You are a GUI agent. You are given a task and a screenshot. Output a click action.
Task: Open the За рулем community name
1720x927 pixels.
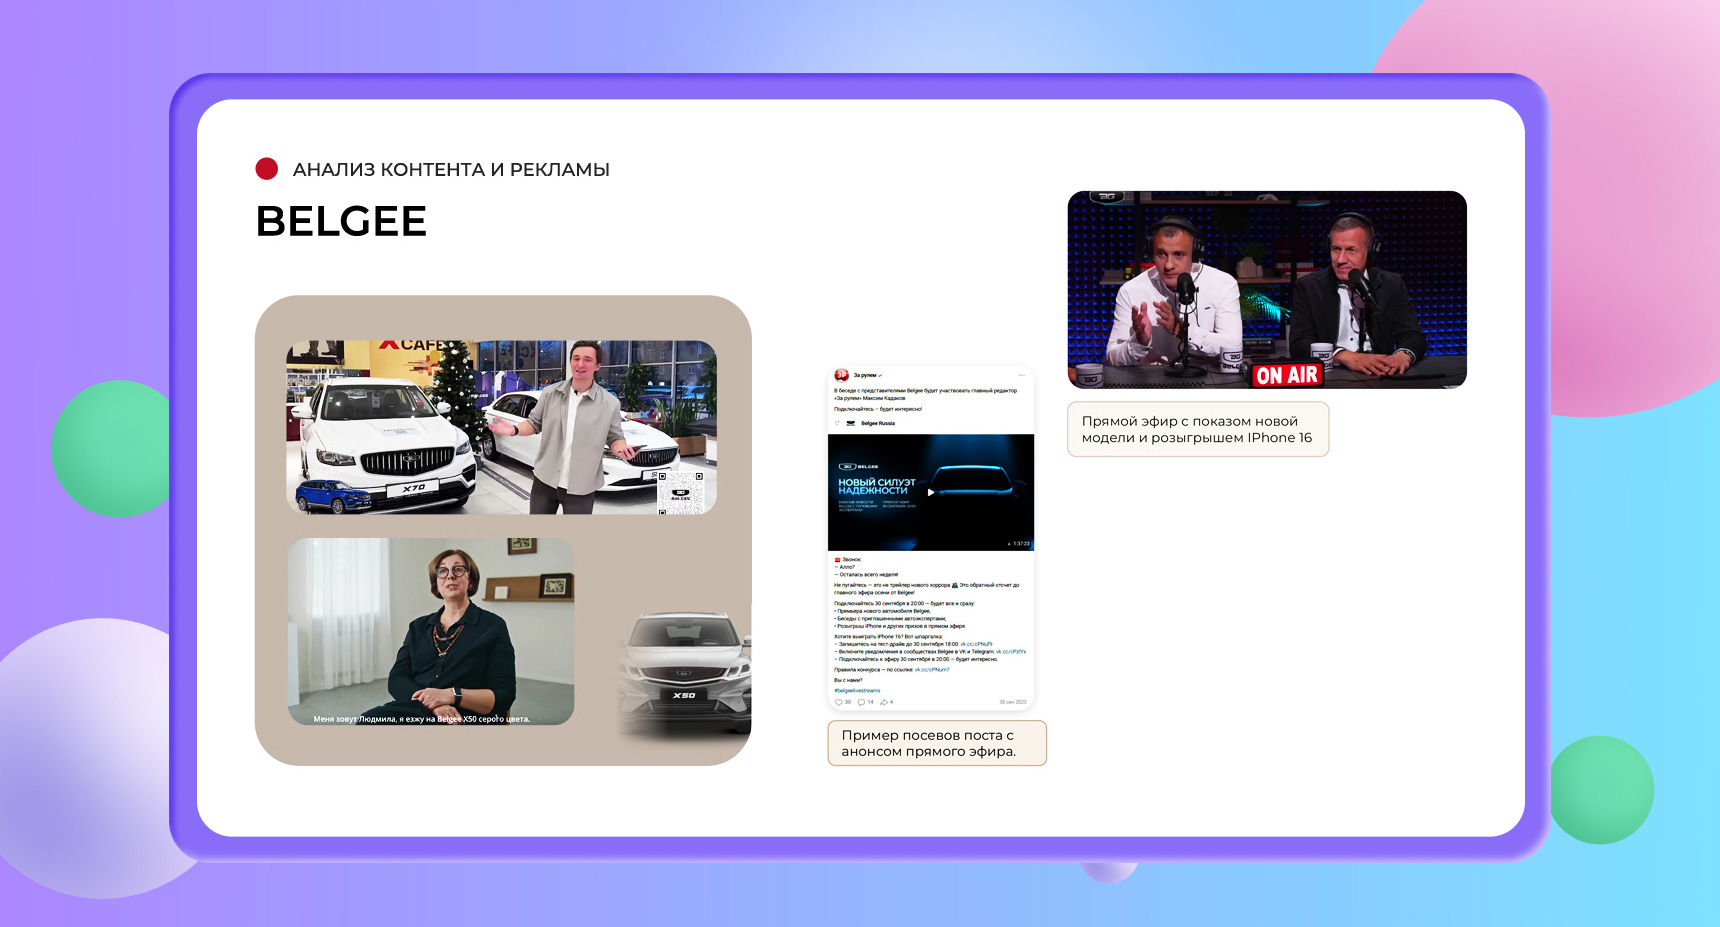(x=865, y=375)
